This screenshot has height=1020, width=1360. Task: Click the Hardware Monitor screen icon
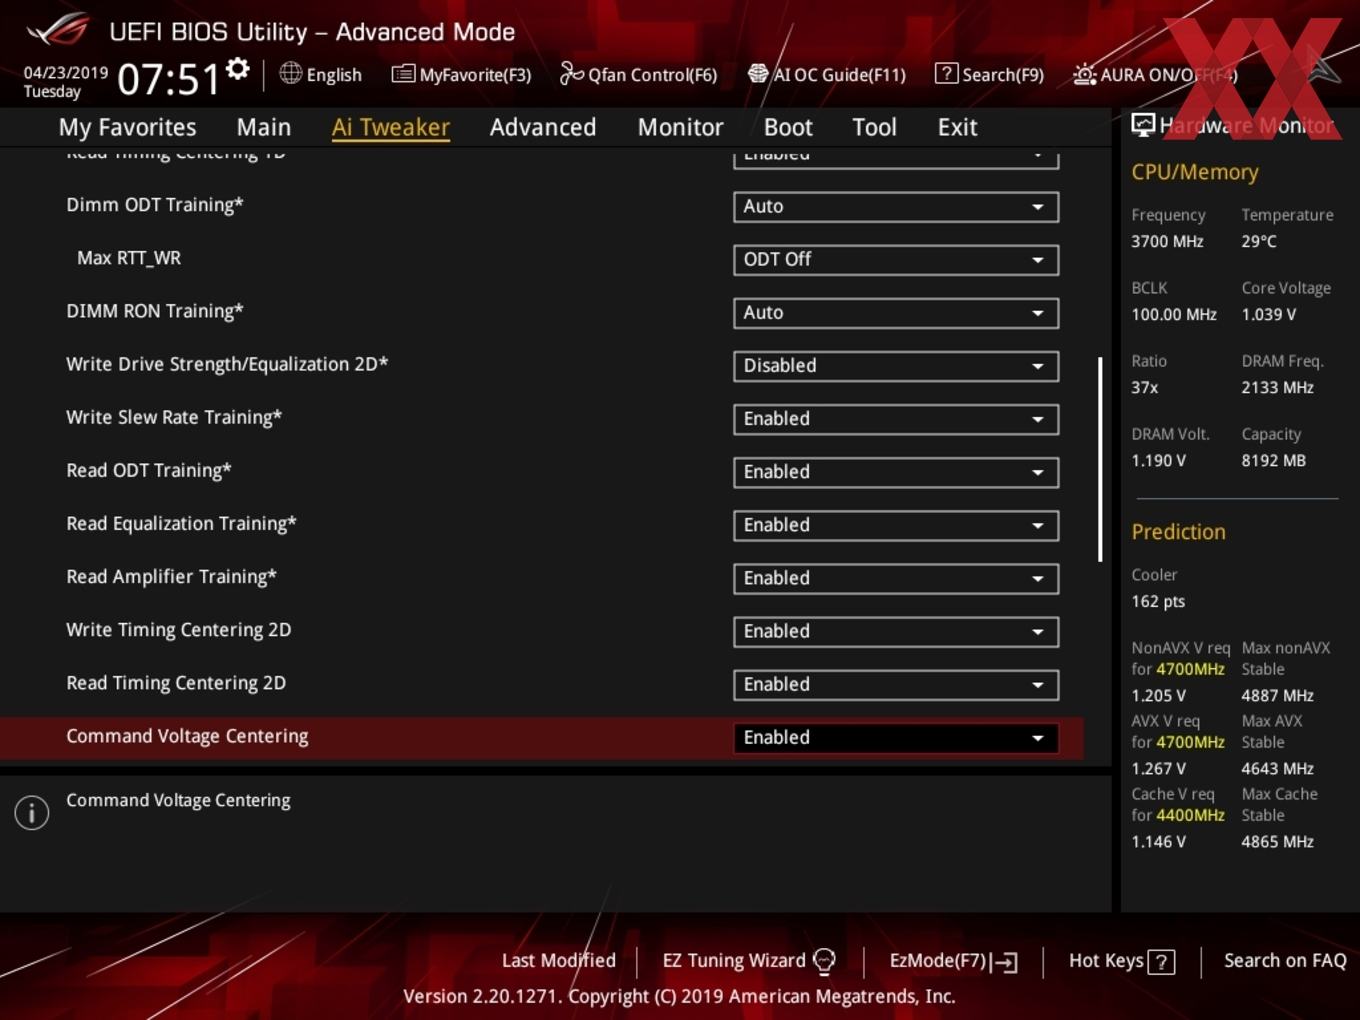(x=1143, y=125)
